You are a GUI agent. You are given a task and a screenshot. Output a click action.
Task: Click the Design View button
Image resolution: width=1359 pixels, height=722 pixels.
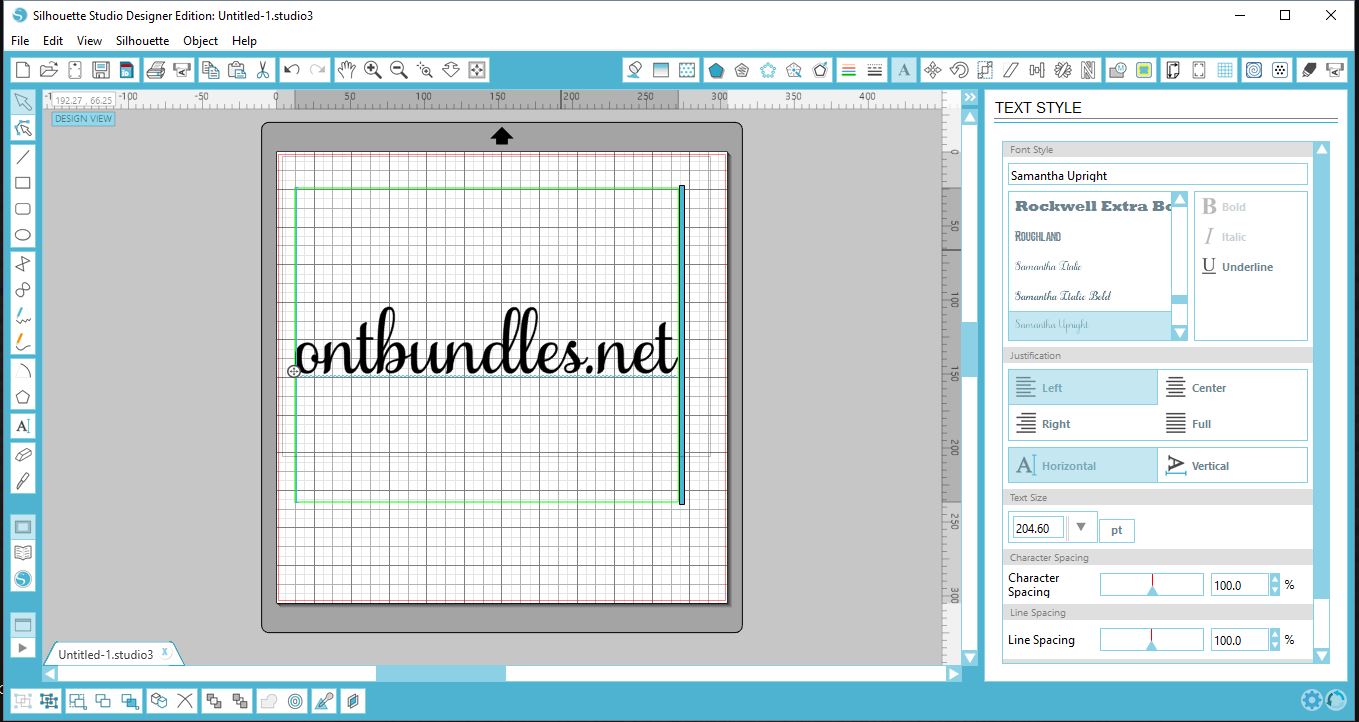point(84,119)
